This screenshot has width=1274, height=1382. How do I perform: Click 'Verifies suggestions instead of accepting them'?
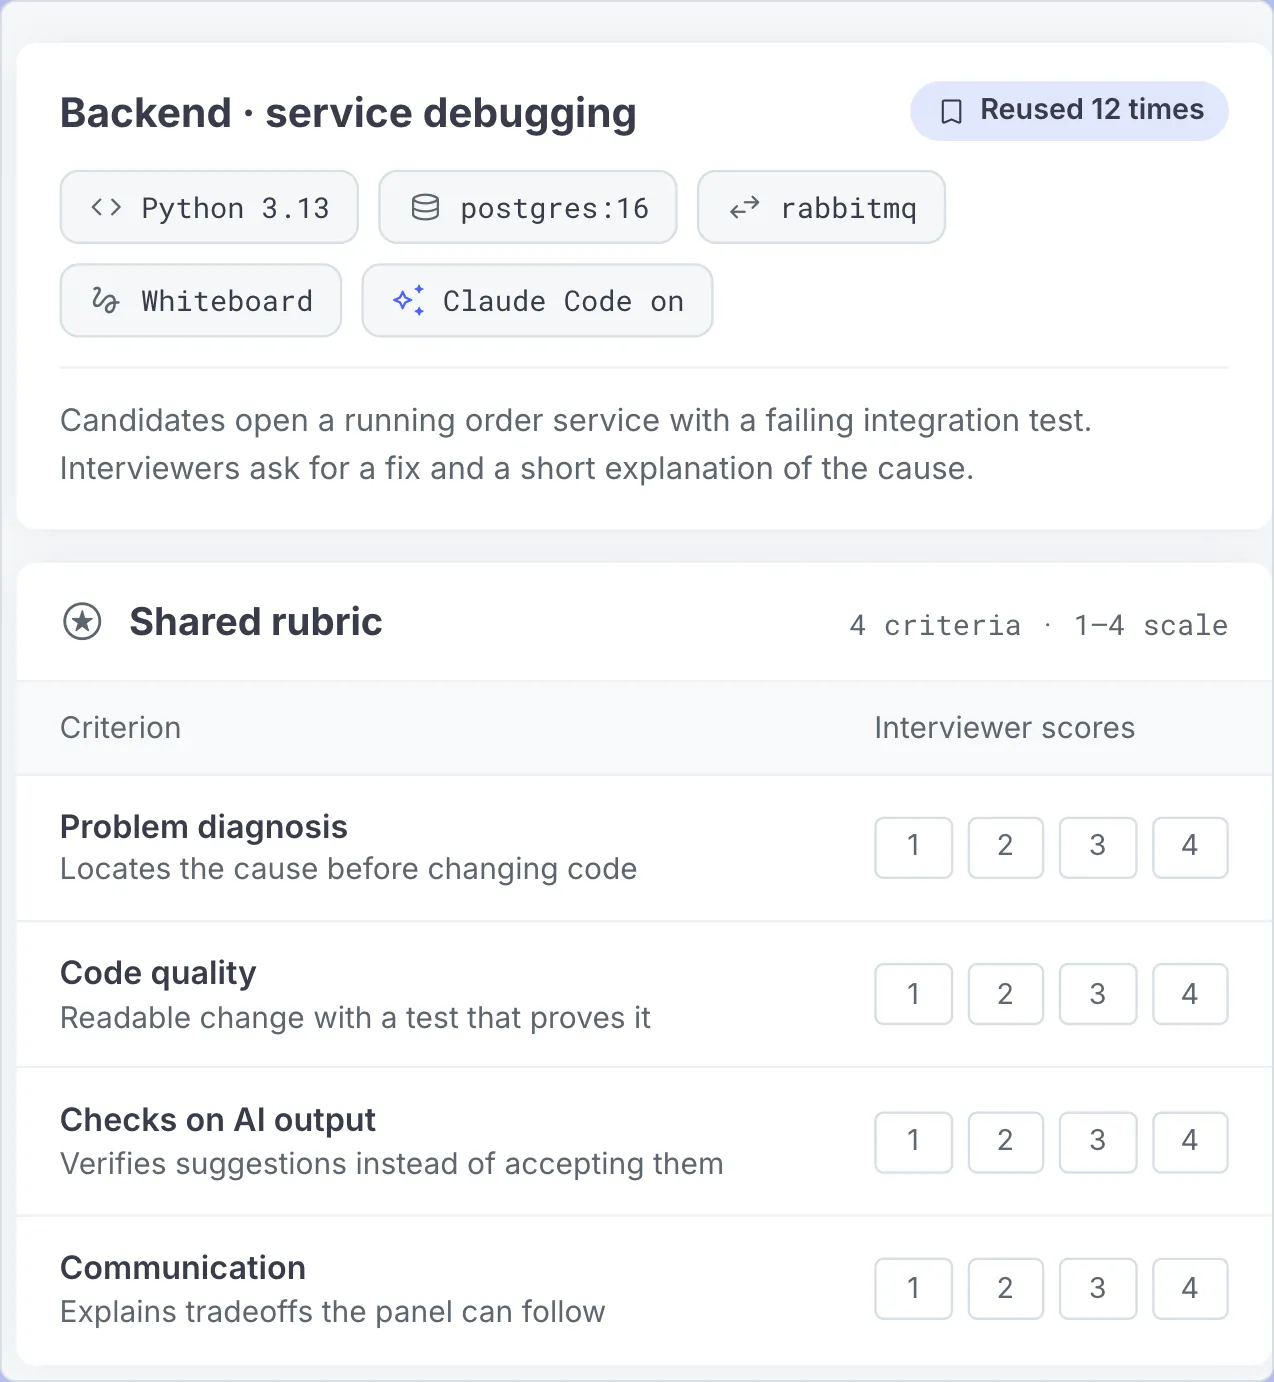[391, 1164]
